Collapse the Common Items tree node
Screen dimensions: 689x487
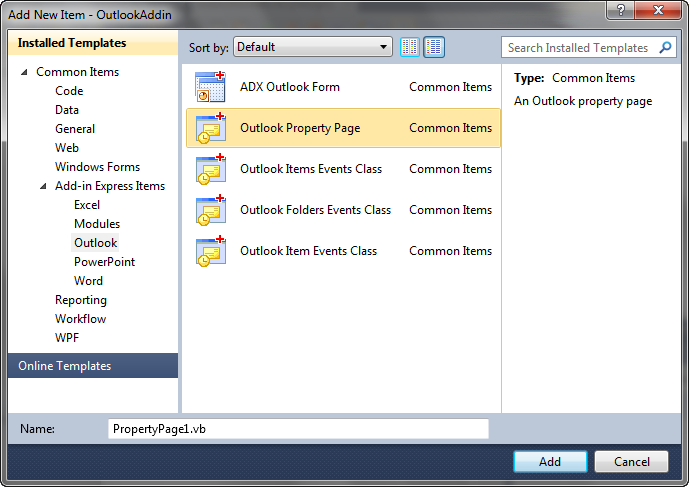tap(25, 72)
